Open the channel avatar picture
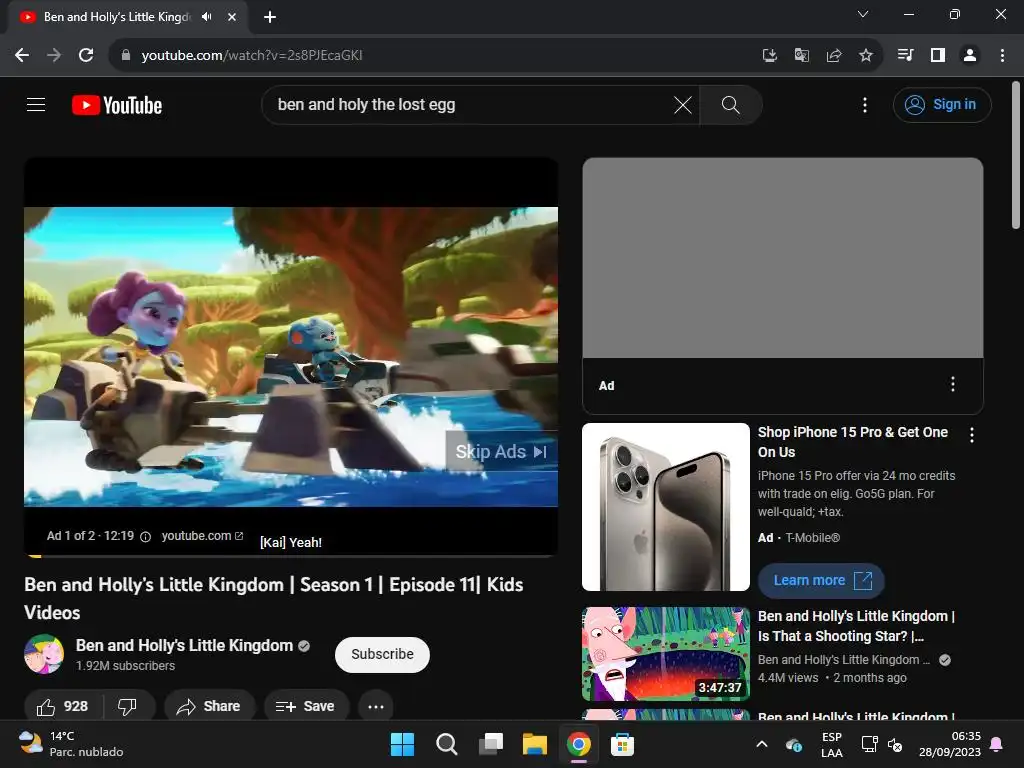 pos(44,654)
